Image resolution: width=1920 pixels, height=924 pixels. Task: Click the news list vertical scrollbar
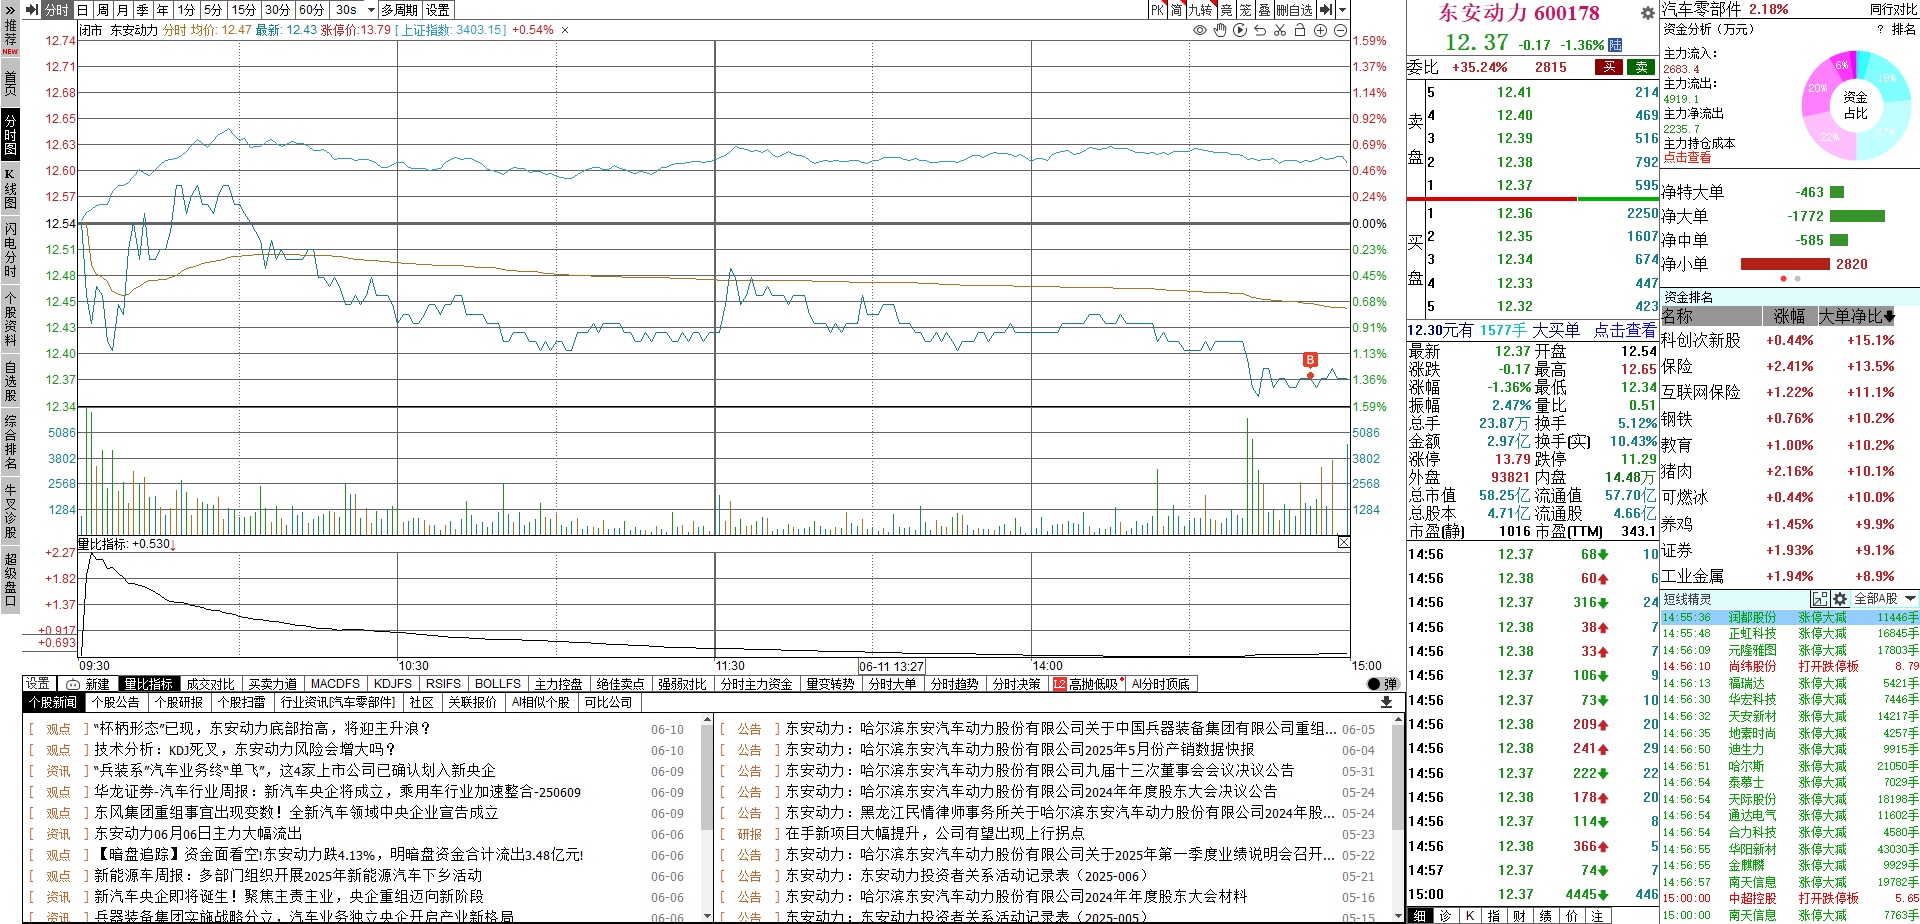[x=709, y=820]
